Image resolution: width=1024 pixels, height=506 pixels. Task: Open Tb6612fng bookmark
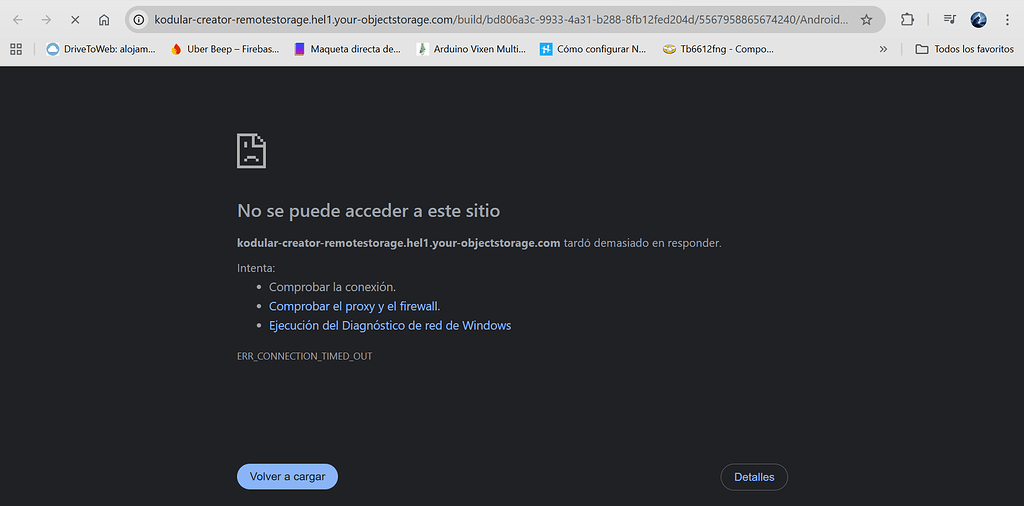(x=718, y=49)
